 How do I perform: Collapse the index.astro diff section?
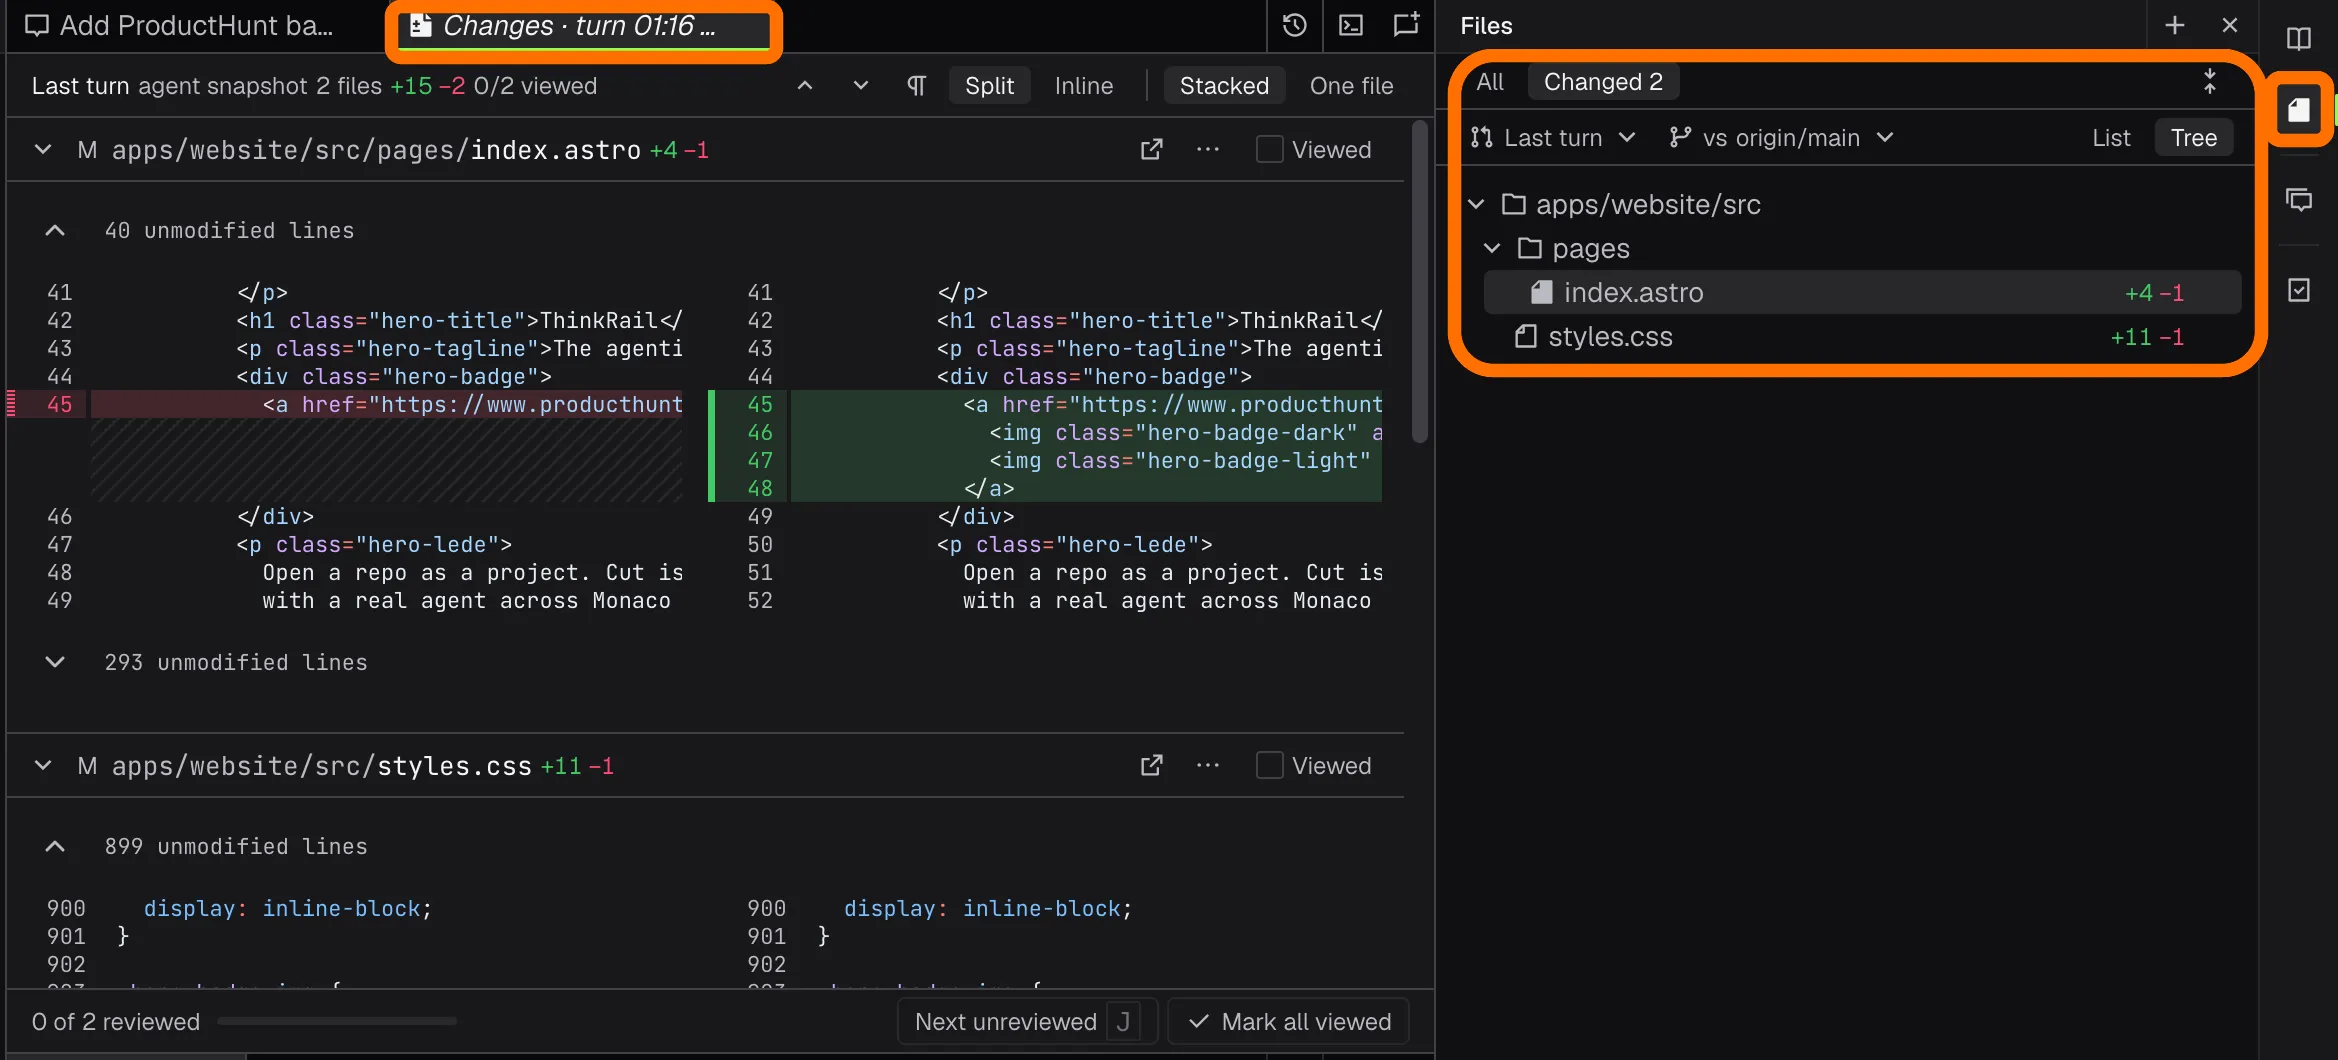[x=43, y=150]
